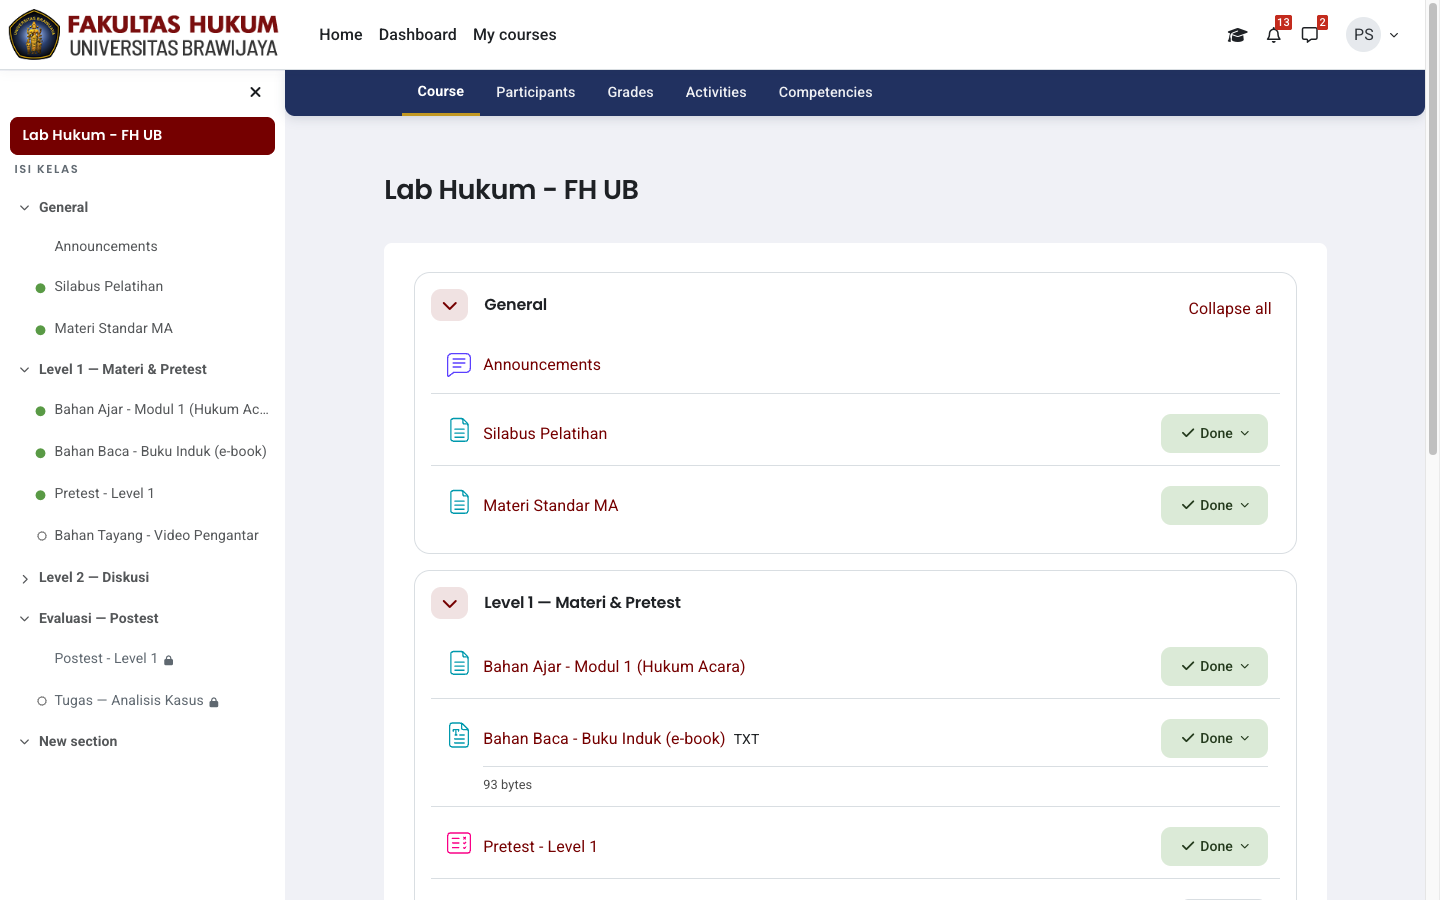Go to Home in top navigation

[341, 35]
